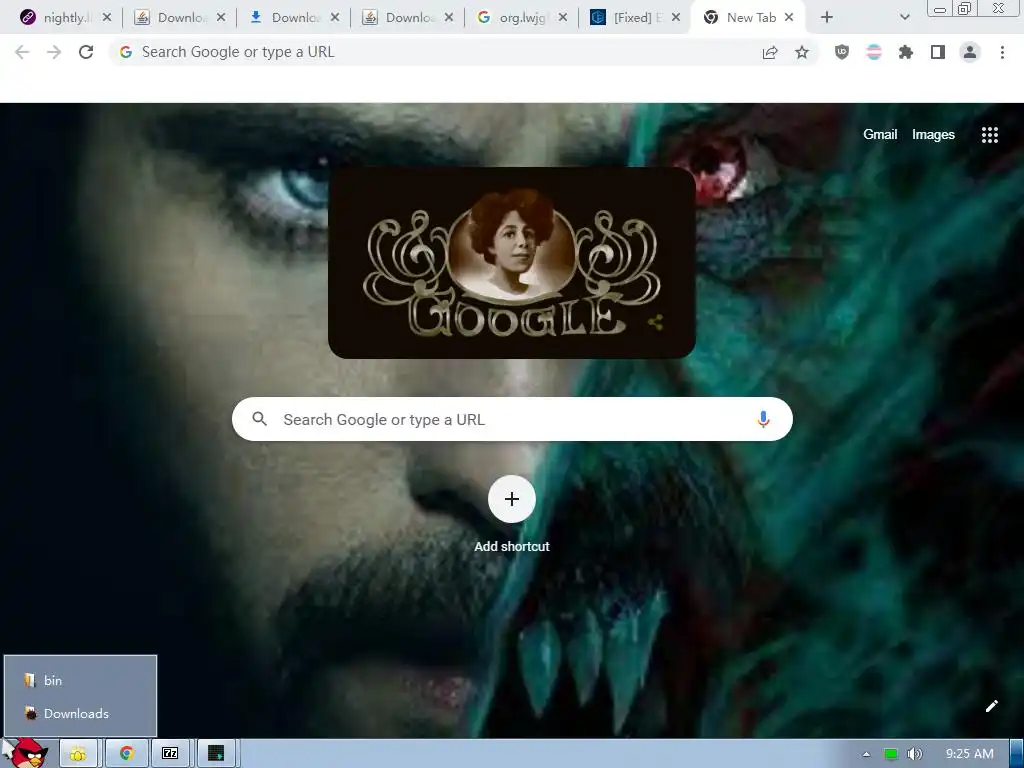Switch to the org.lwjg tab
Image resolution: width=1024 pixels, height=768 pixels.
point(521,18)
